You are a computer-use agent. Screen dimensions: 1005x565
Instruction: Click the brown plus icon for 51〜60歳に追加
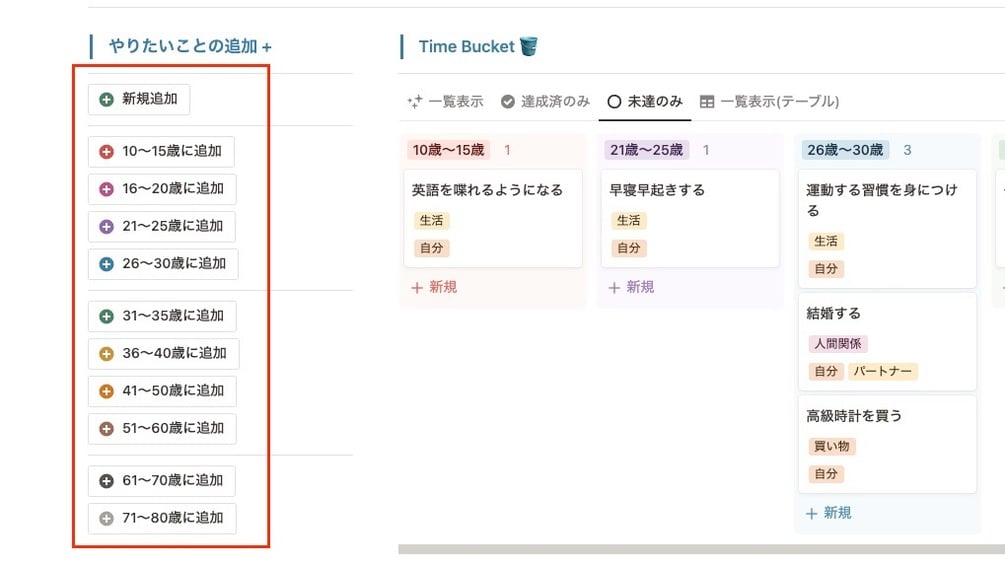(107, 428)
